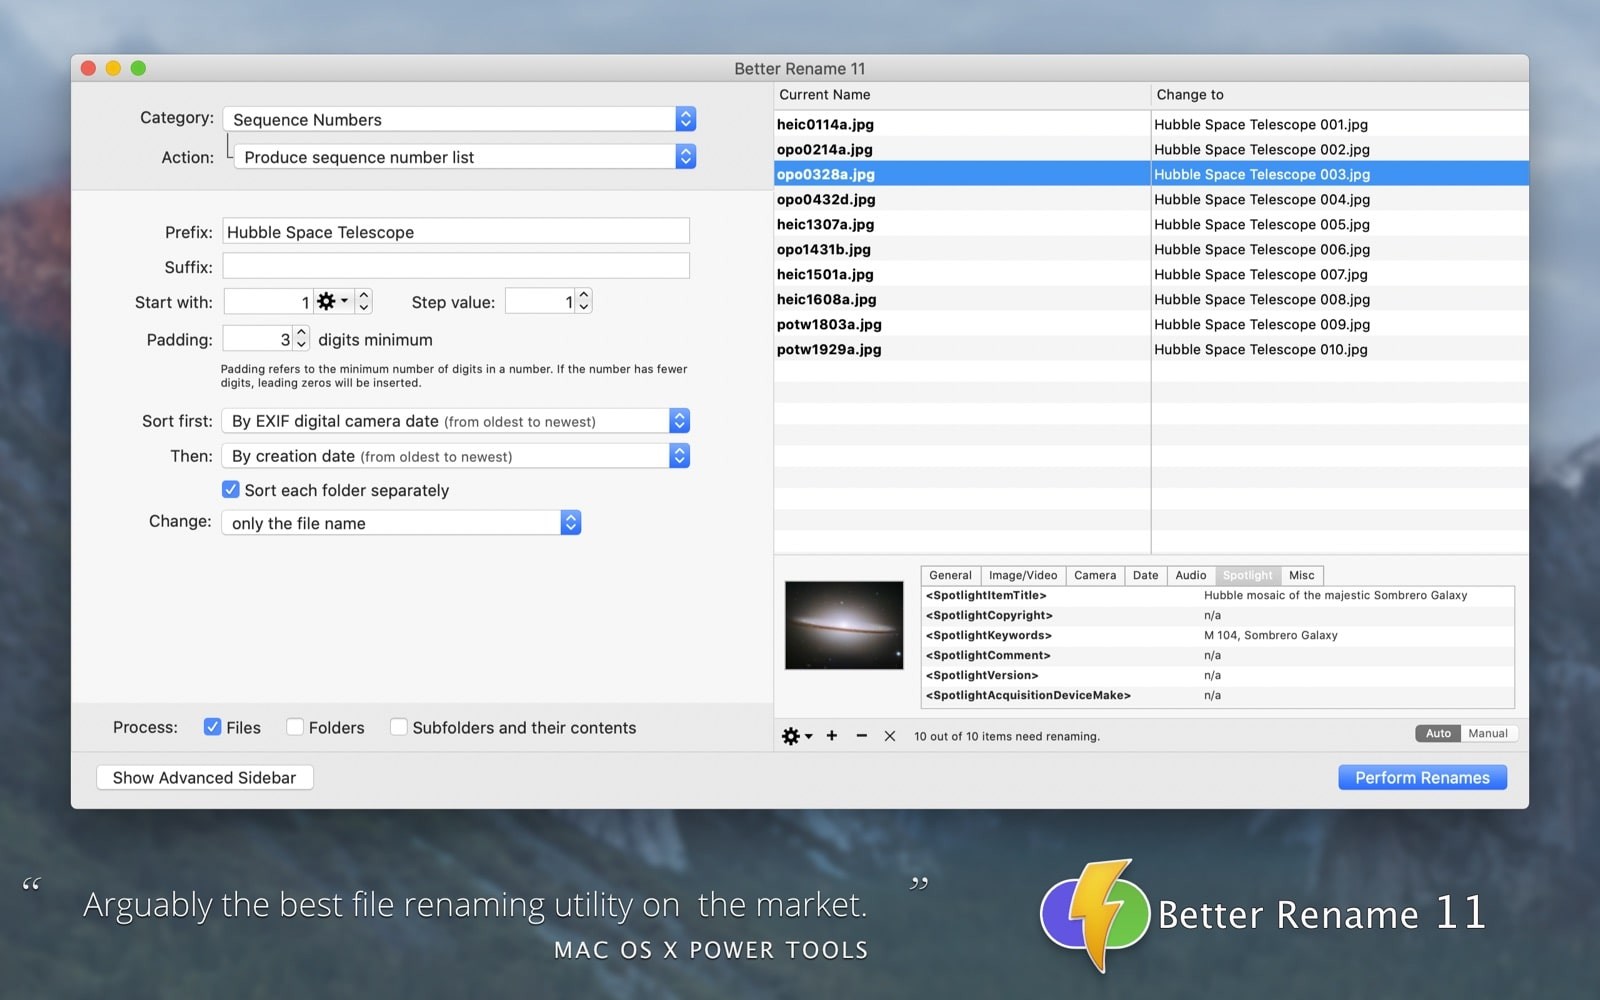Add a rename action with the plus icon
This screenshot has height=1000, width=1600.
coord(831,735)
